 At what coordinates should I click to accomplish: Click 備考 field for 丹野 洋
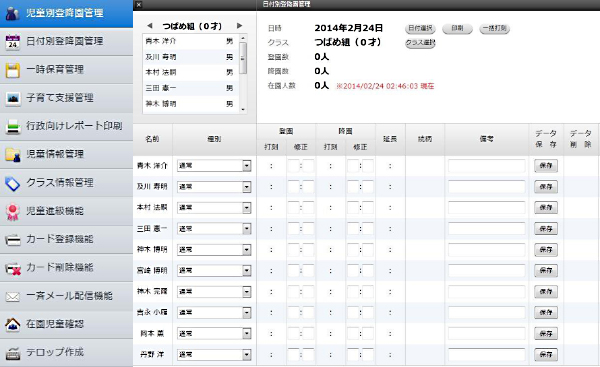(487, 355)
